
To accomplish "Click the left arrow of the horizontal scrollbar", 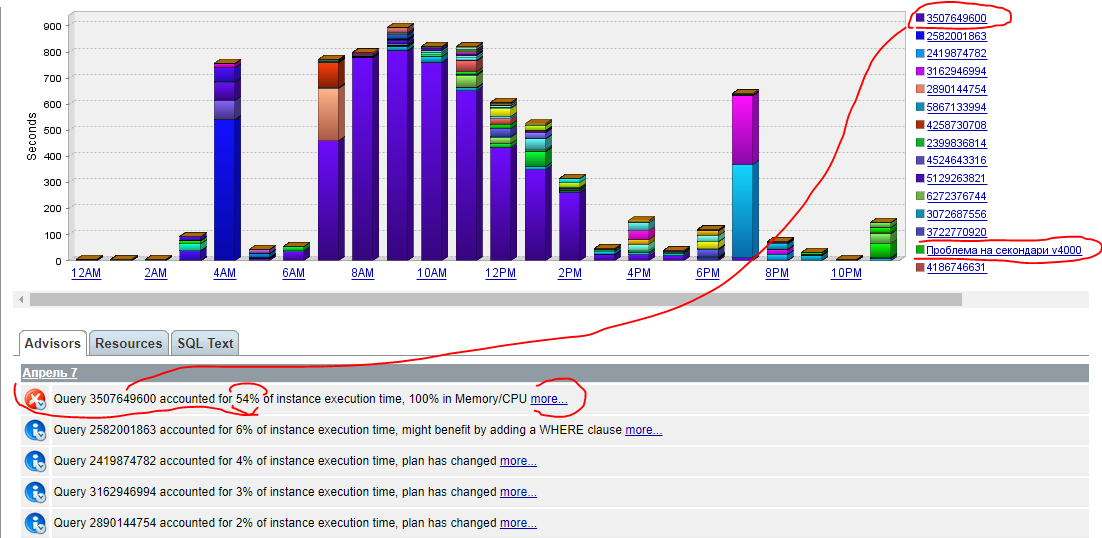I will point(21,300).
